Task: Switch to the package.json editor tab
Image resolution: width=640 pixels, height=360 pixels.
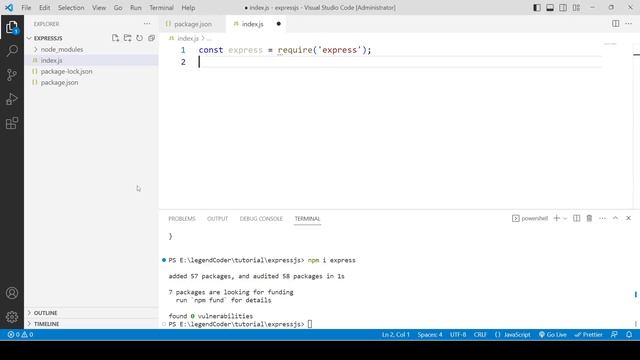Action: tap(192, 24)
